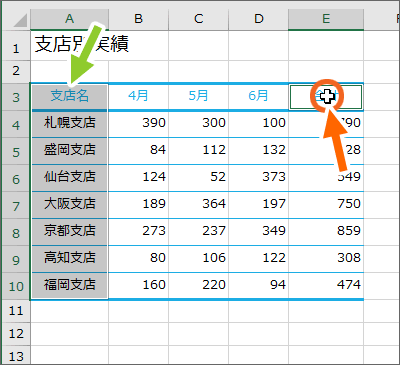Select row 2 header

(16, 72)
